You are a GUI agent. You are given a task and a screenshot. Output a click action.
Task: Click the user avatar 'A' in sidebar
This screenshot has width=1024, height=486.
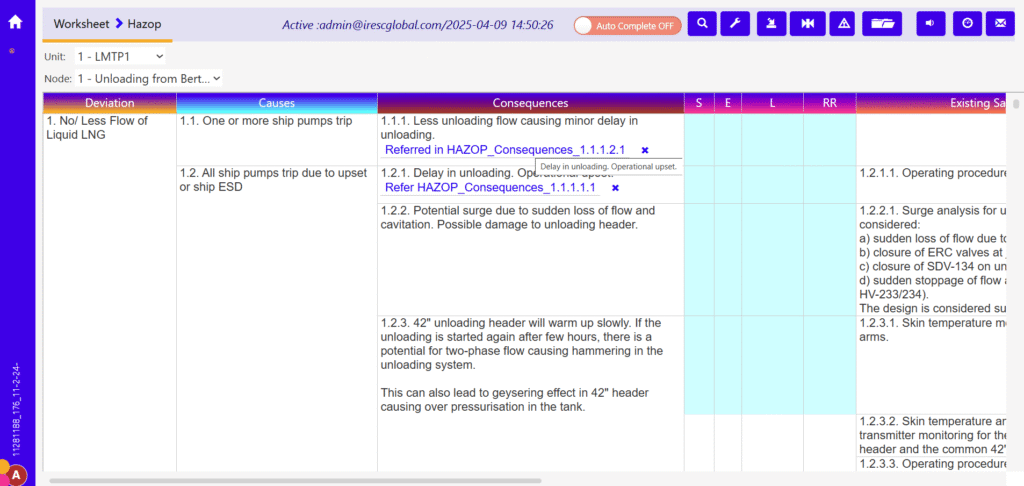point(16,475)
